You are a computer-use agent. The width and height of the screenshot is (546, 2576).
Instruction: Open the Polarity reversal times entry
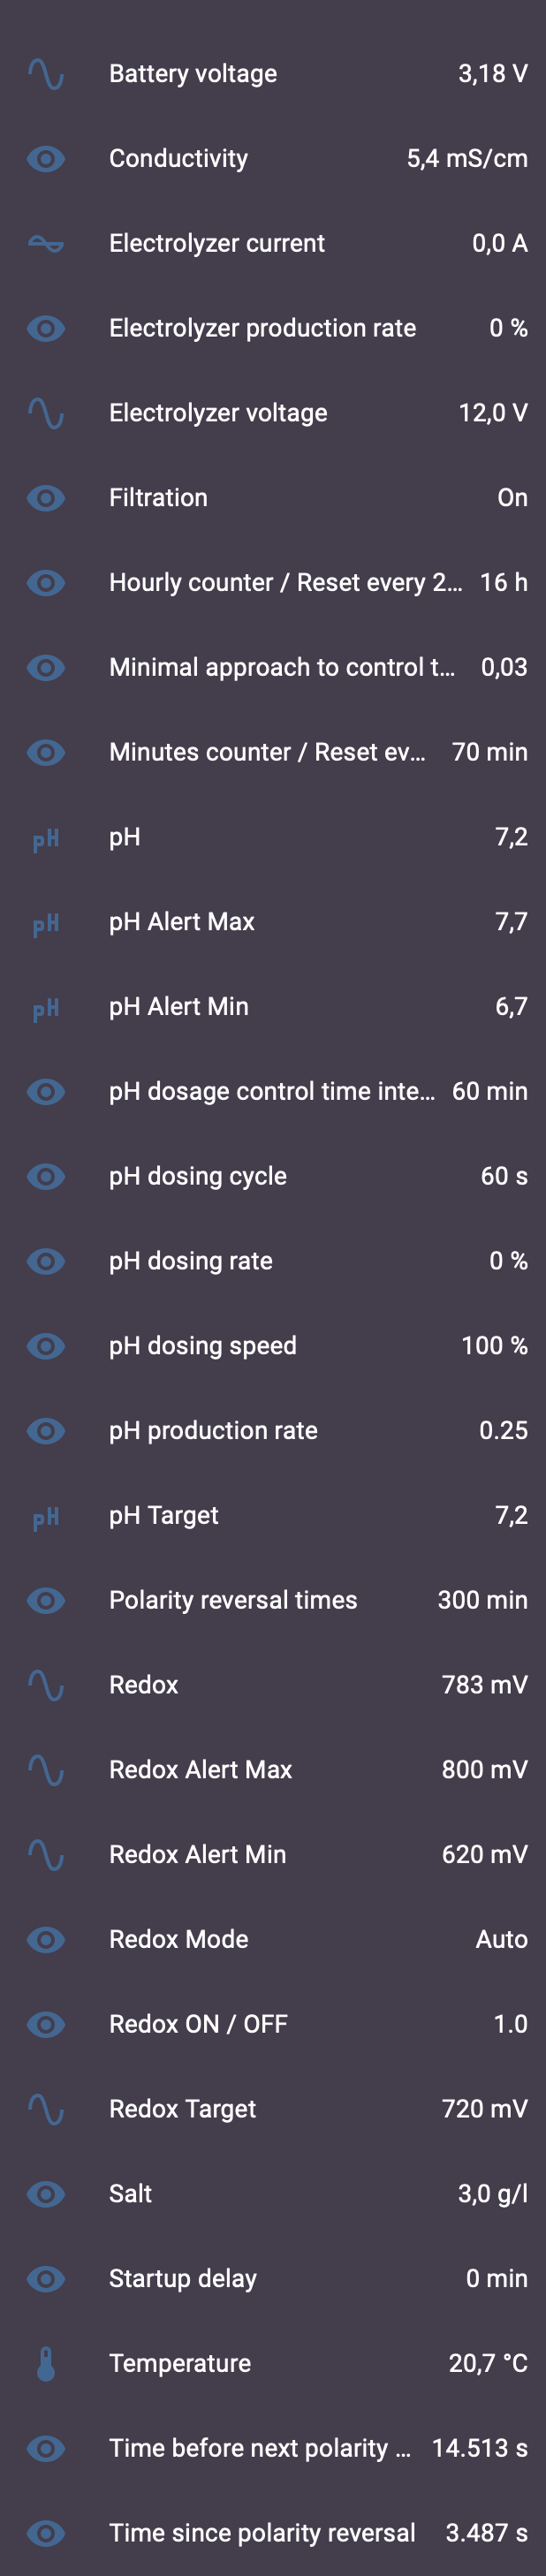point(273,1600)
